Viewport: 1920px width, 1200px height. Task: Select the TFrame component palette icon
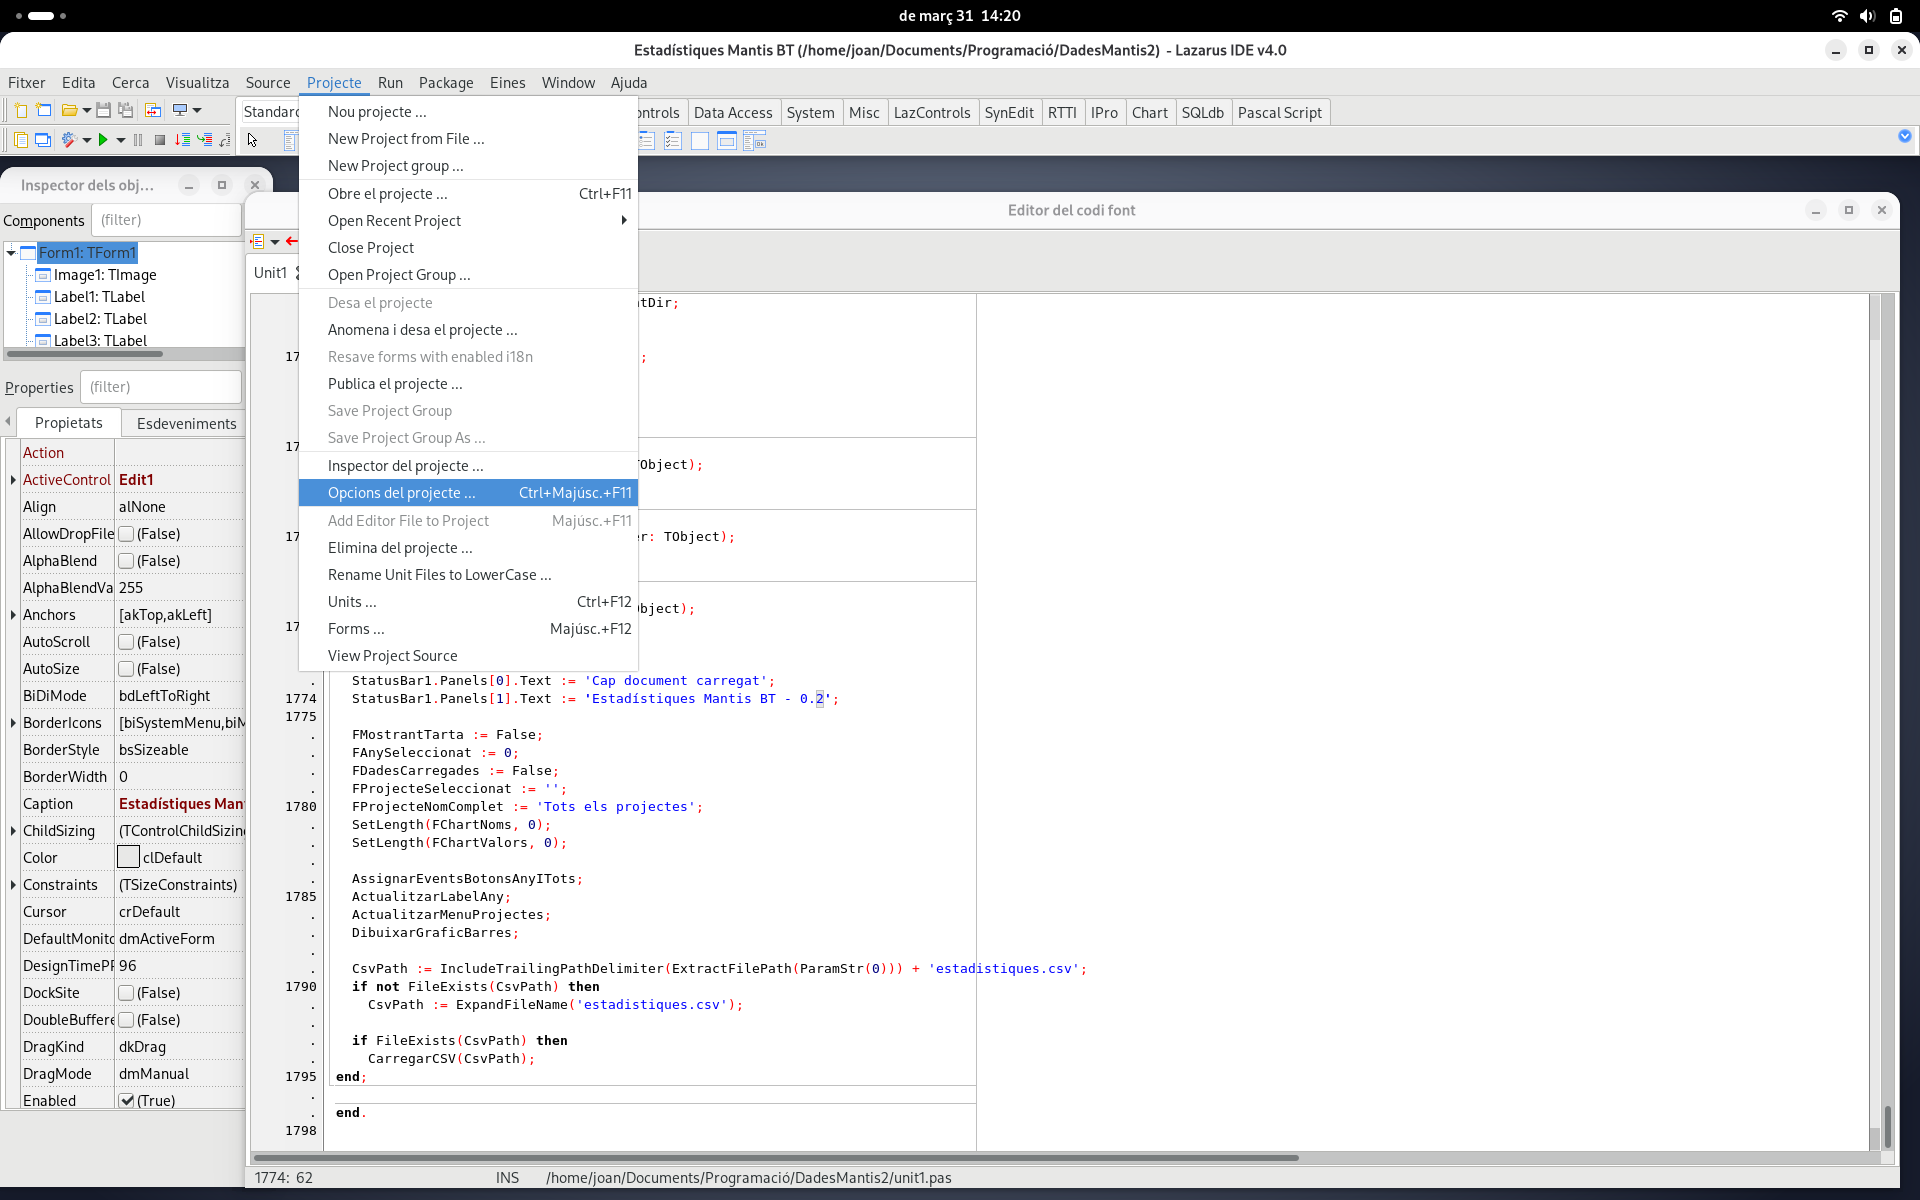tap(727, 141)
